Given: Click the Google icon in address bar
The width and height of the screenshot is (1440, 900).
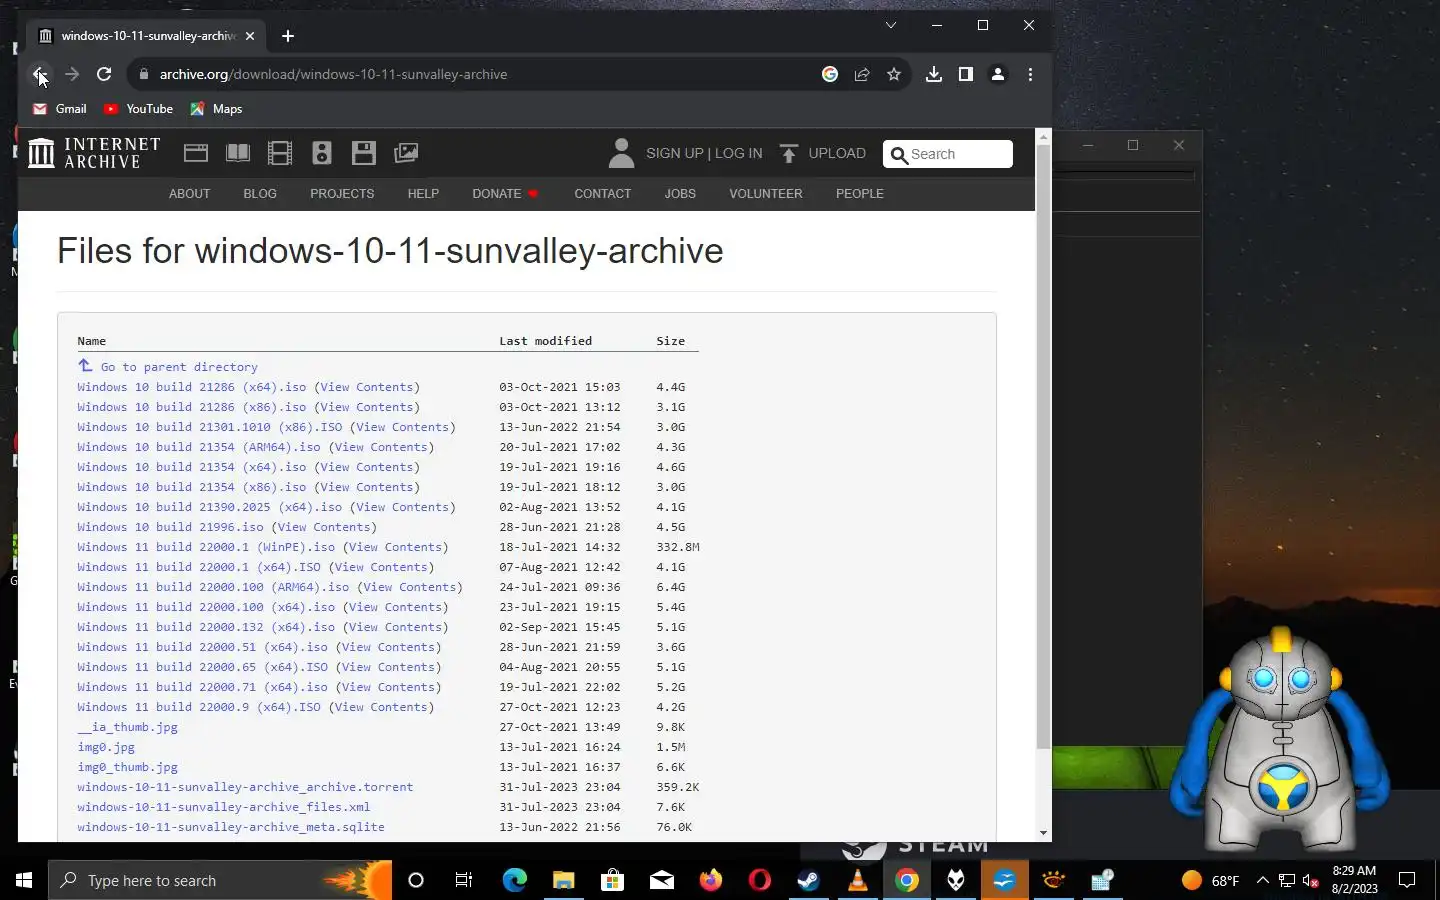Looking at the screenshot, I should click(830, 74).
